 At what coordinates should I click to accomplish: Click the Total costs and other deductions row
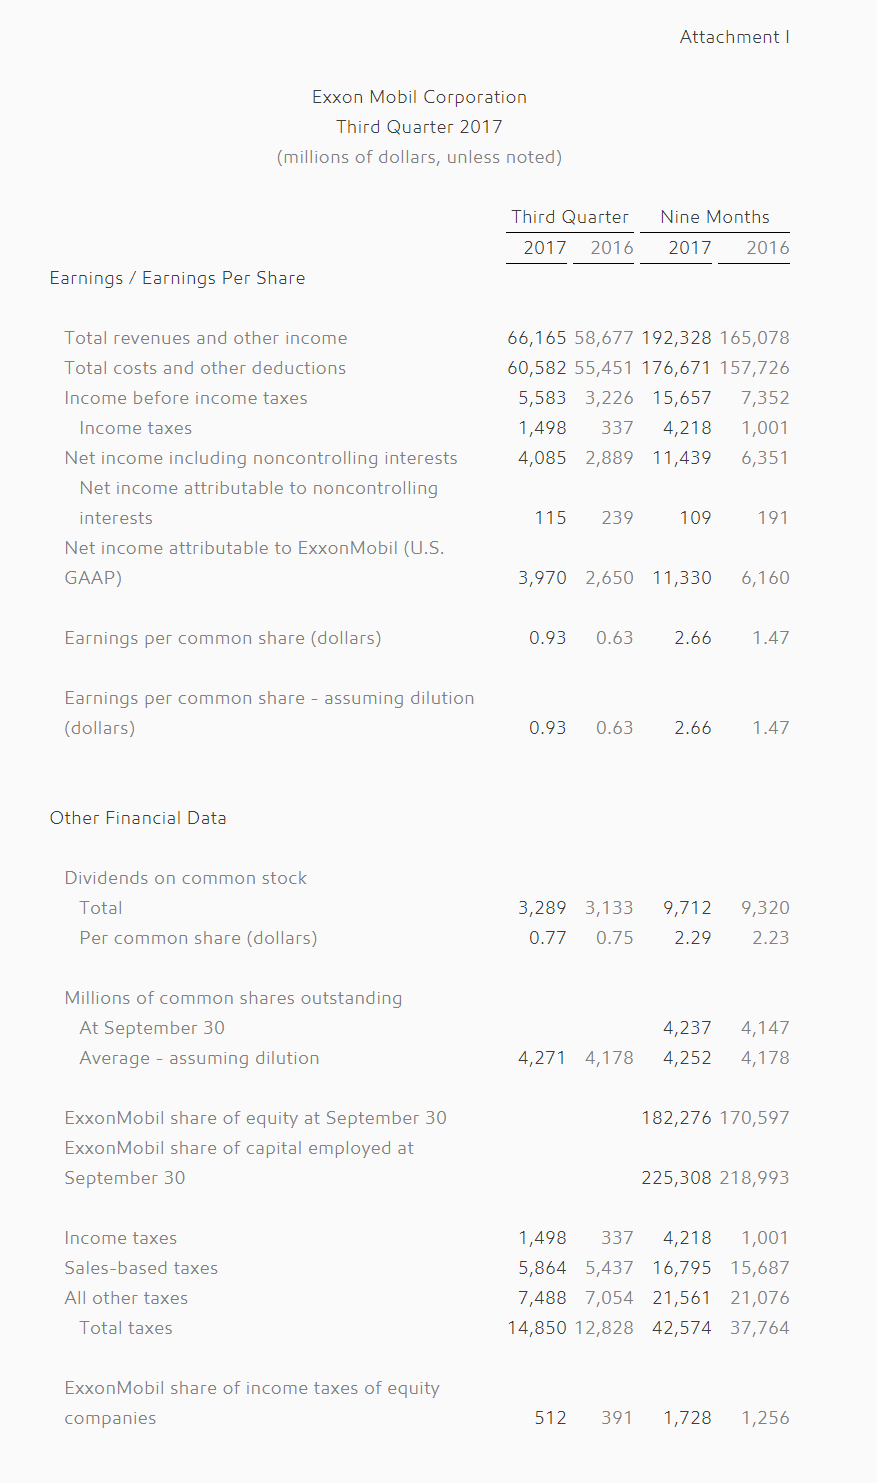click(x=427, y=368)
